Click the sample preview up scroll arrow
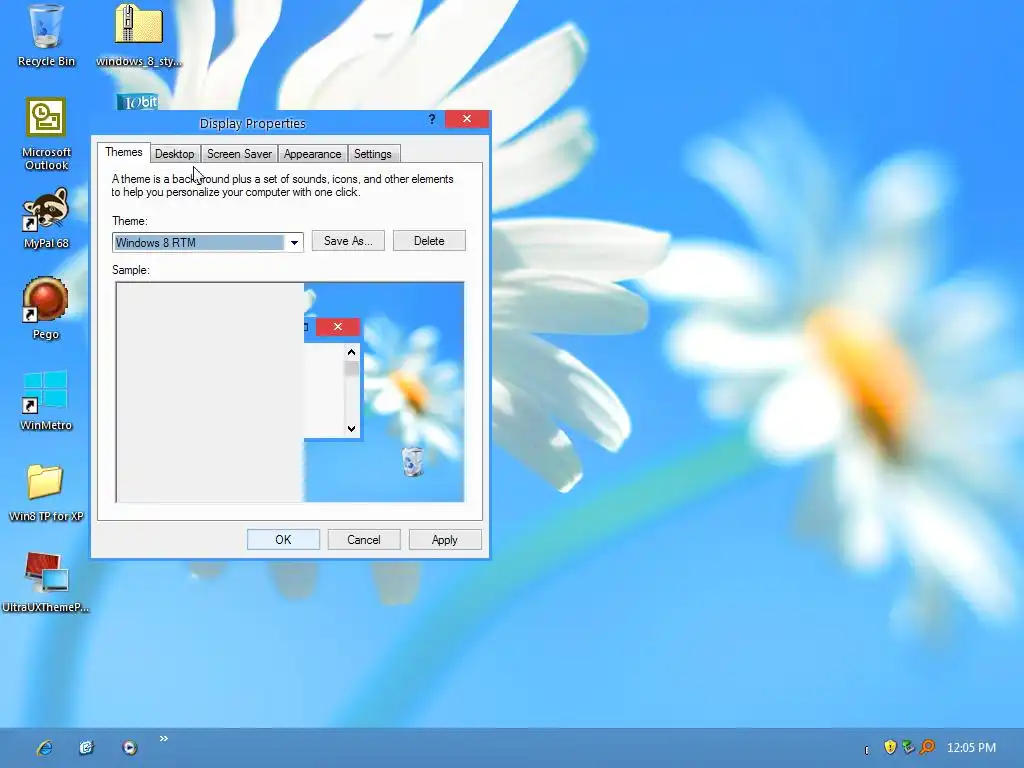The width and height of the screenshot is (1024, 768). (x=351, y=353)
